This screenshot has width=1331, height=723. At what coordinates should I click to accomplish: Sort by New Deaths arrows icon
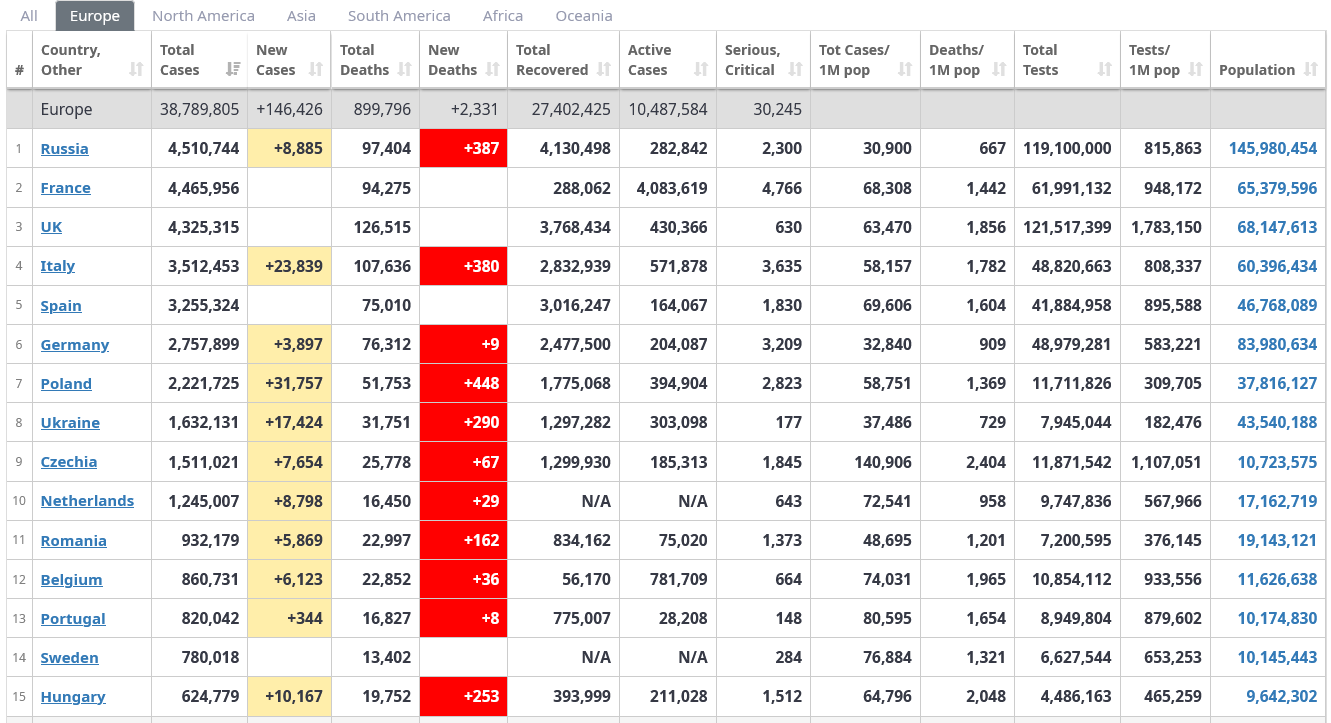tap(493, 70)
